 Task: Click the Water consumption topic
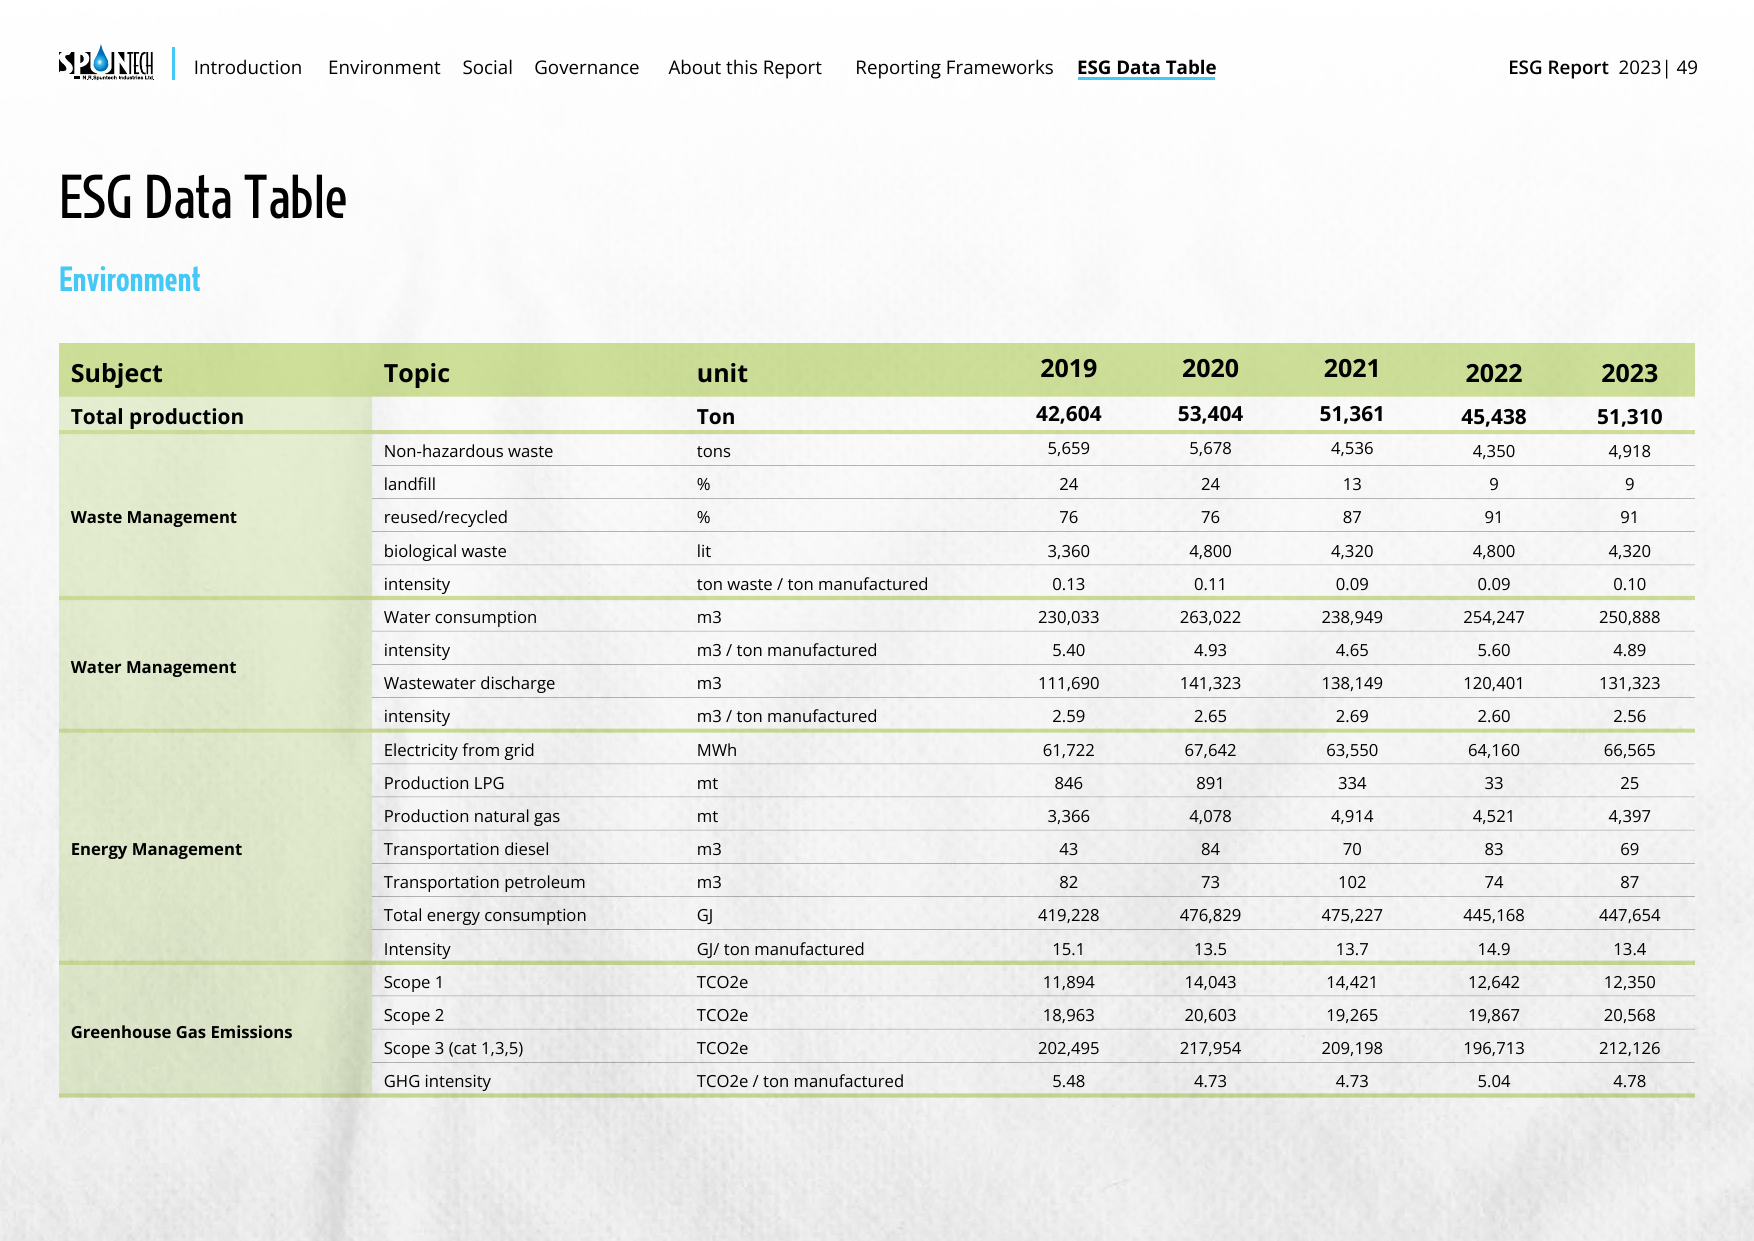pyautogui.click(x=460, y=617)
